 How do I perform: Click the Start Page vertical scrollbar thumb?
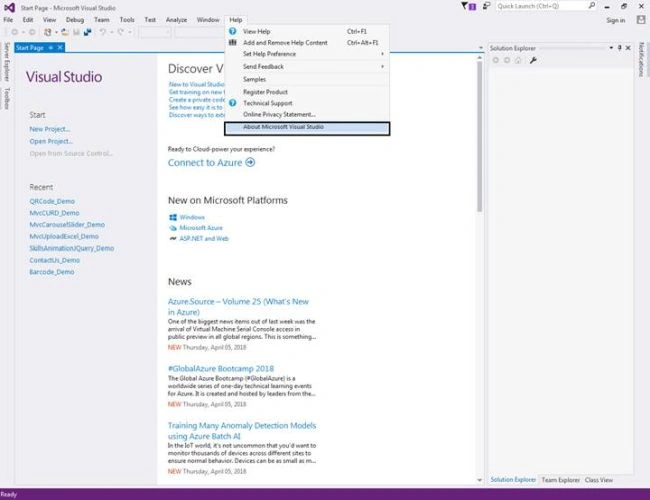coord(480,137)
